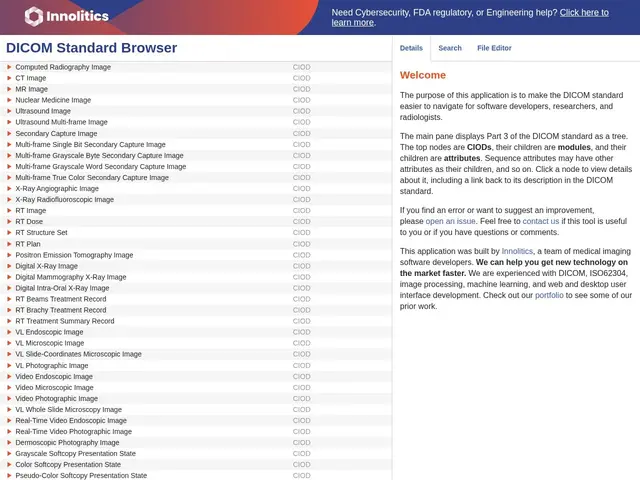Image resolution: width=640 pixels, height=480 pixels.
Task: Visit the Innolitics link in the welcome text
Action: (517, 251)
